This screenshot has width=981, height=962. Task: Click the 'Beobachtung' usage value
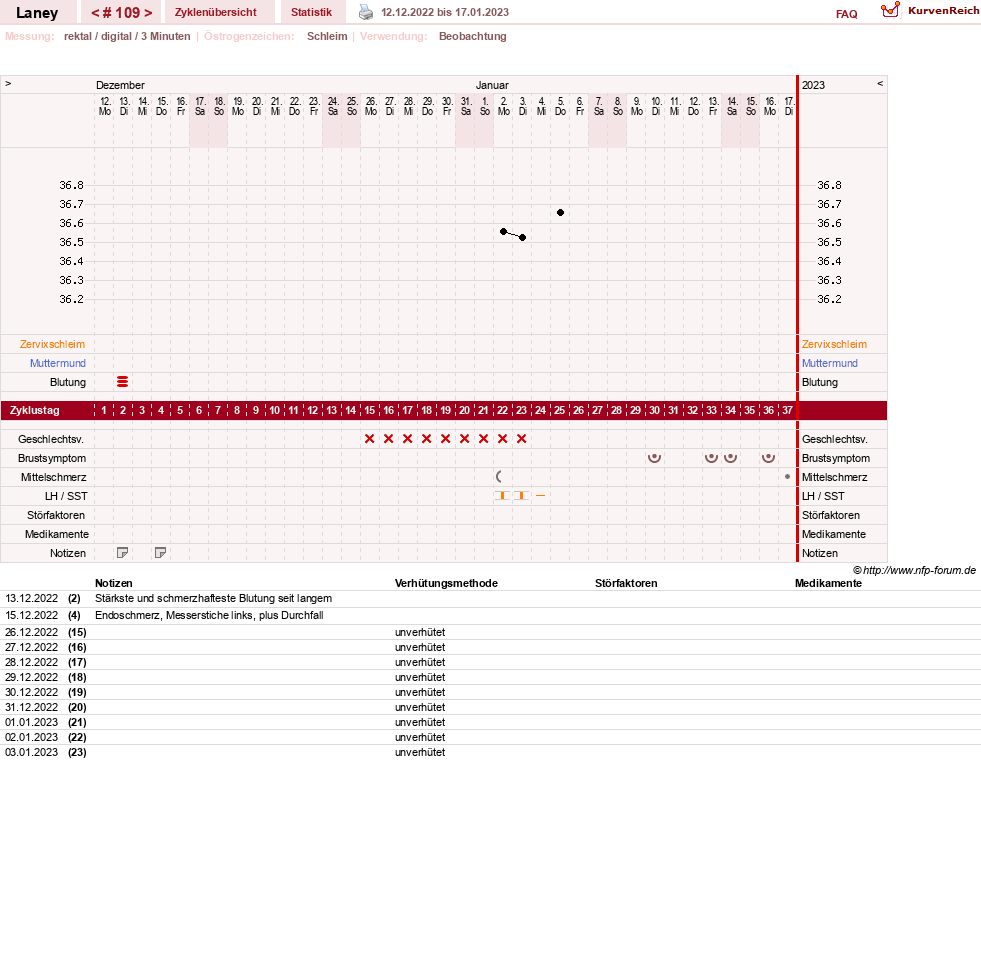coord(472,36)
